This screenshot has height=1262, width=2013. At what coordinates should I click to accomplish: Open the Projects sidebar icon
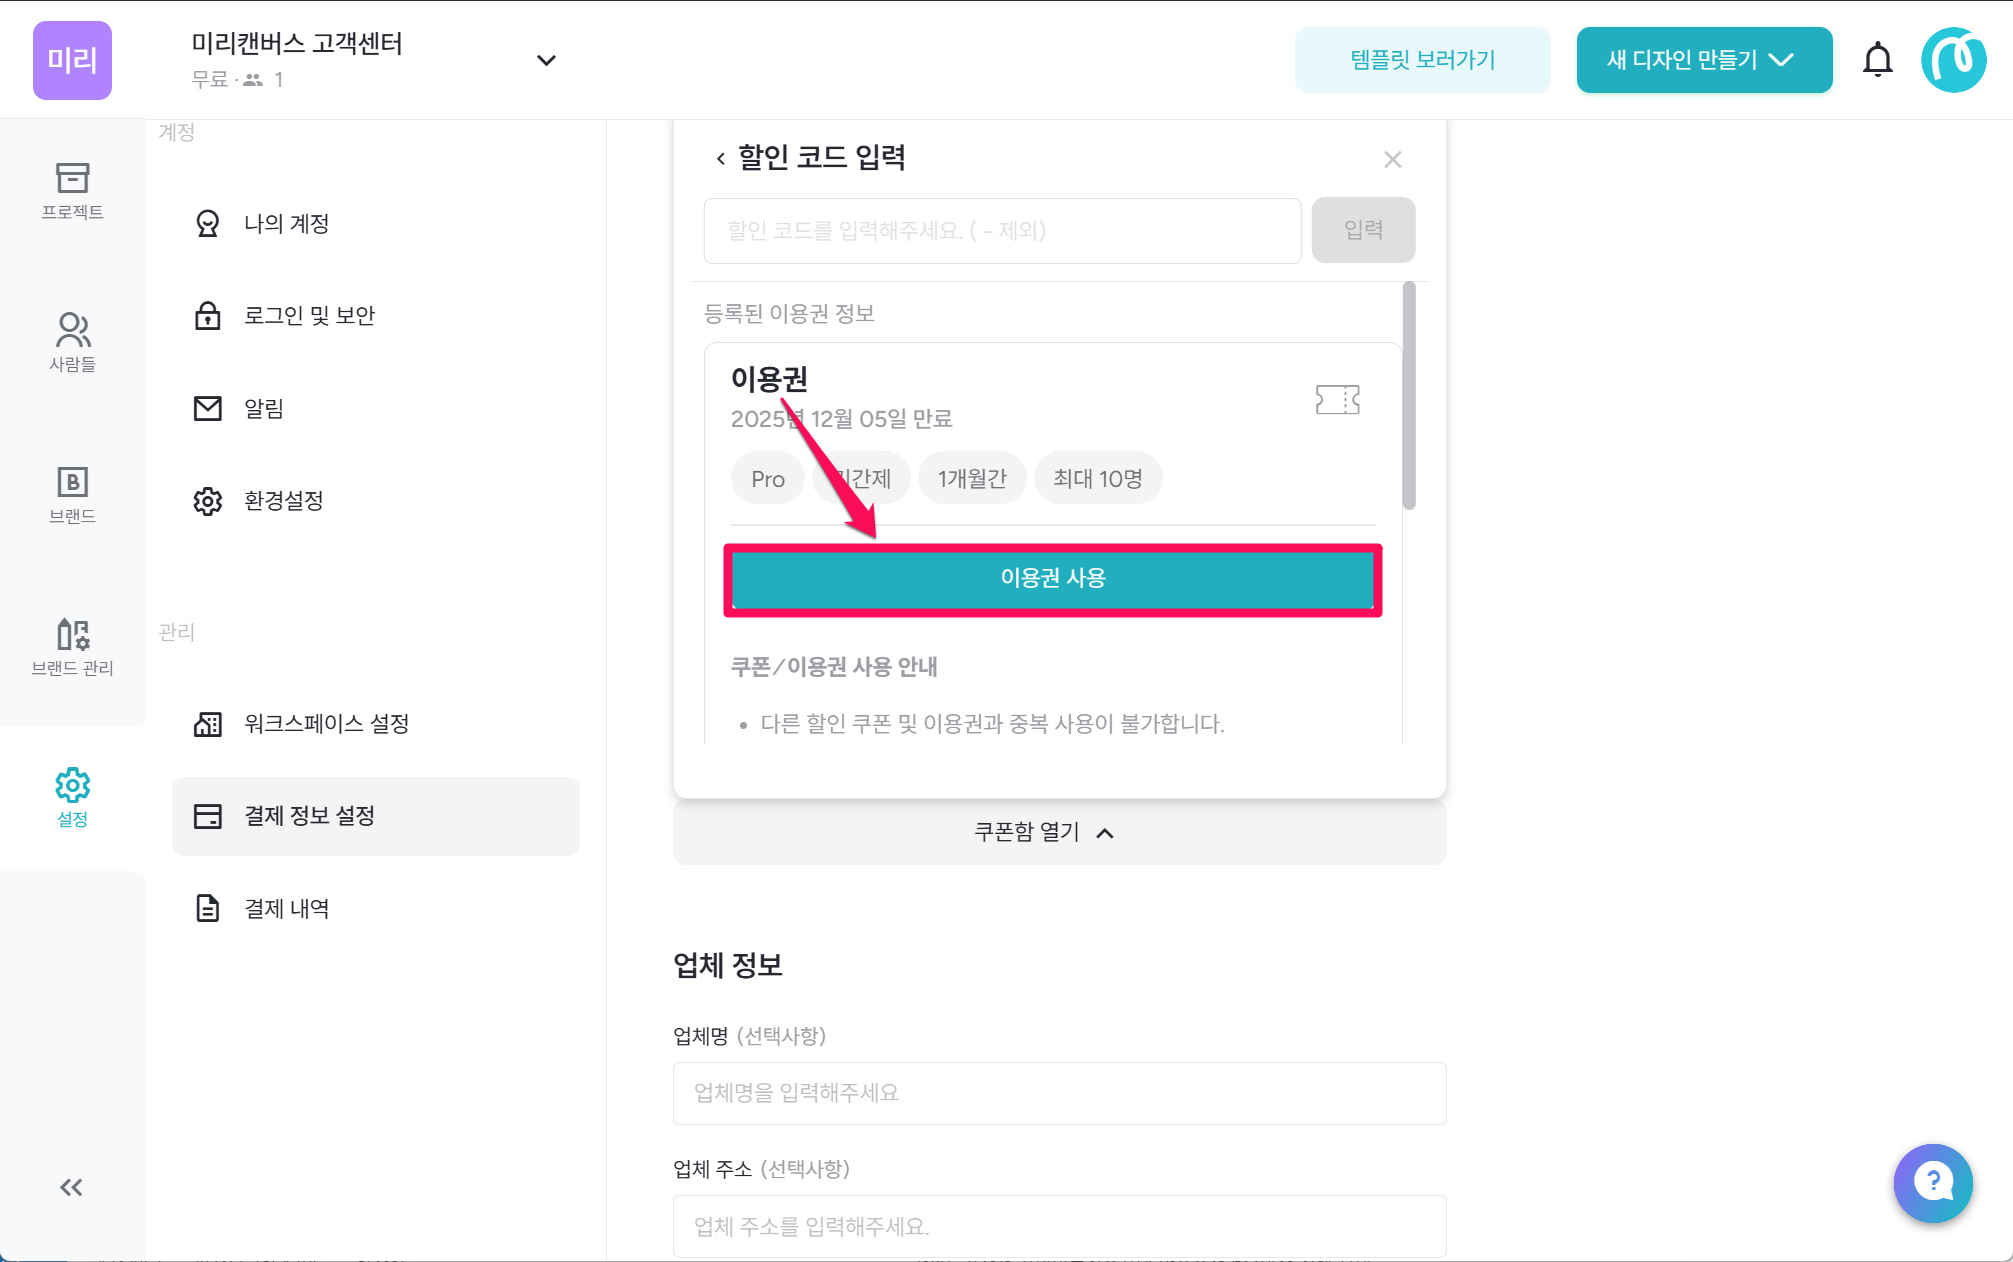72,190
